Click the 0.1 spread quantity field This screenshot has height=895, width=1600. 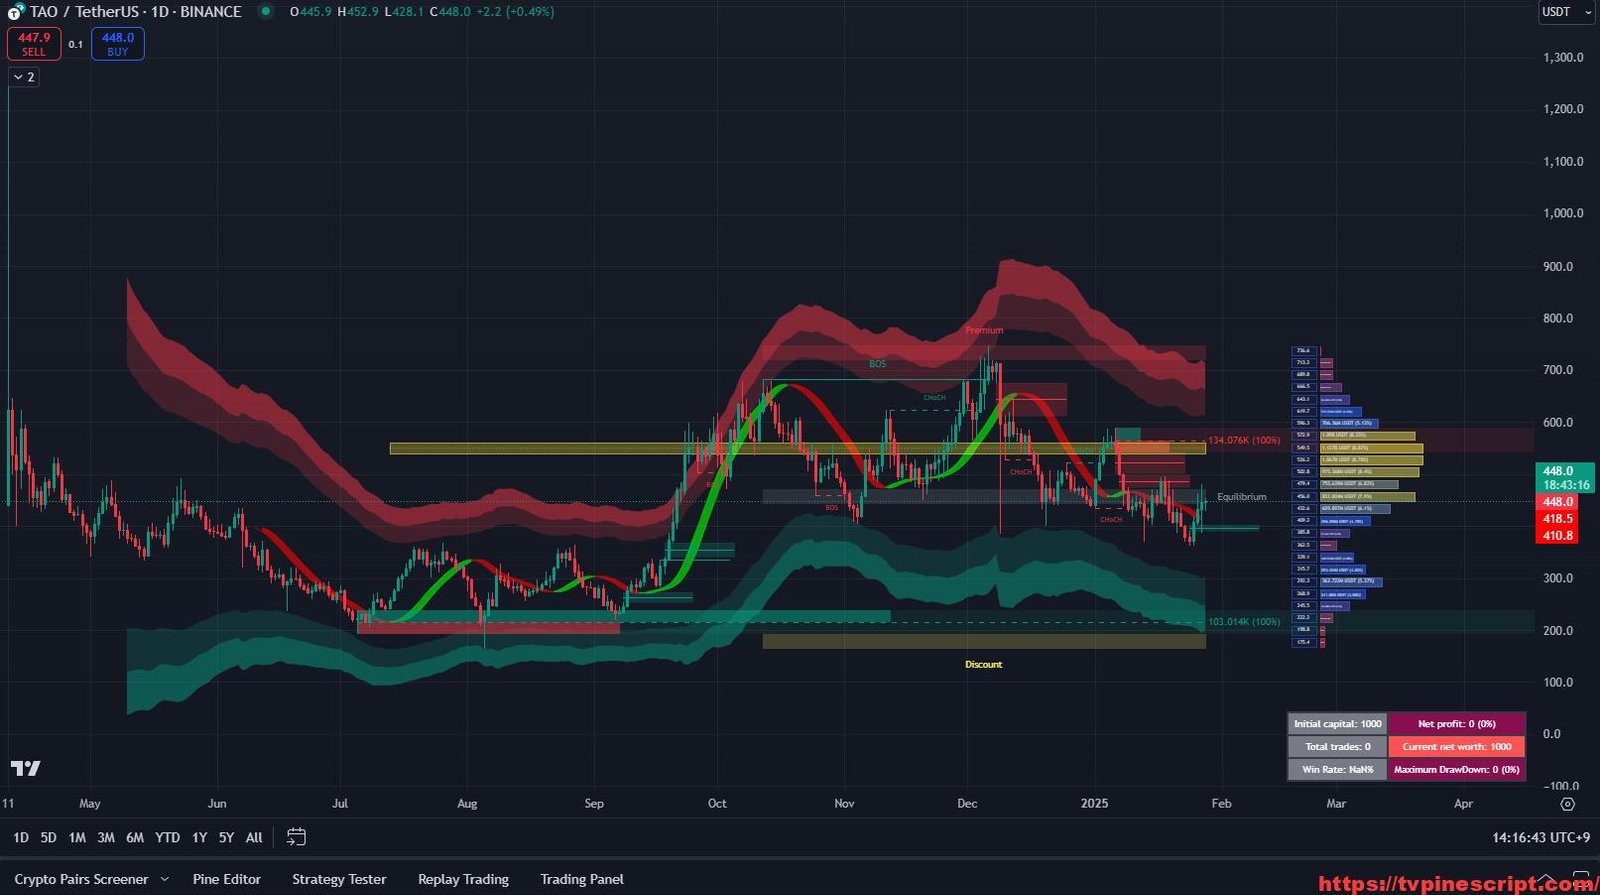pyautogui.click(x=76, y=44)
